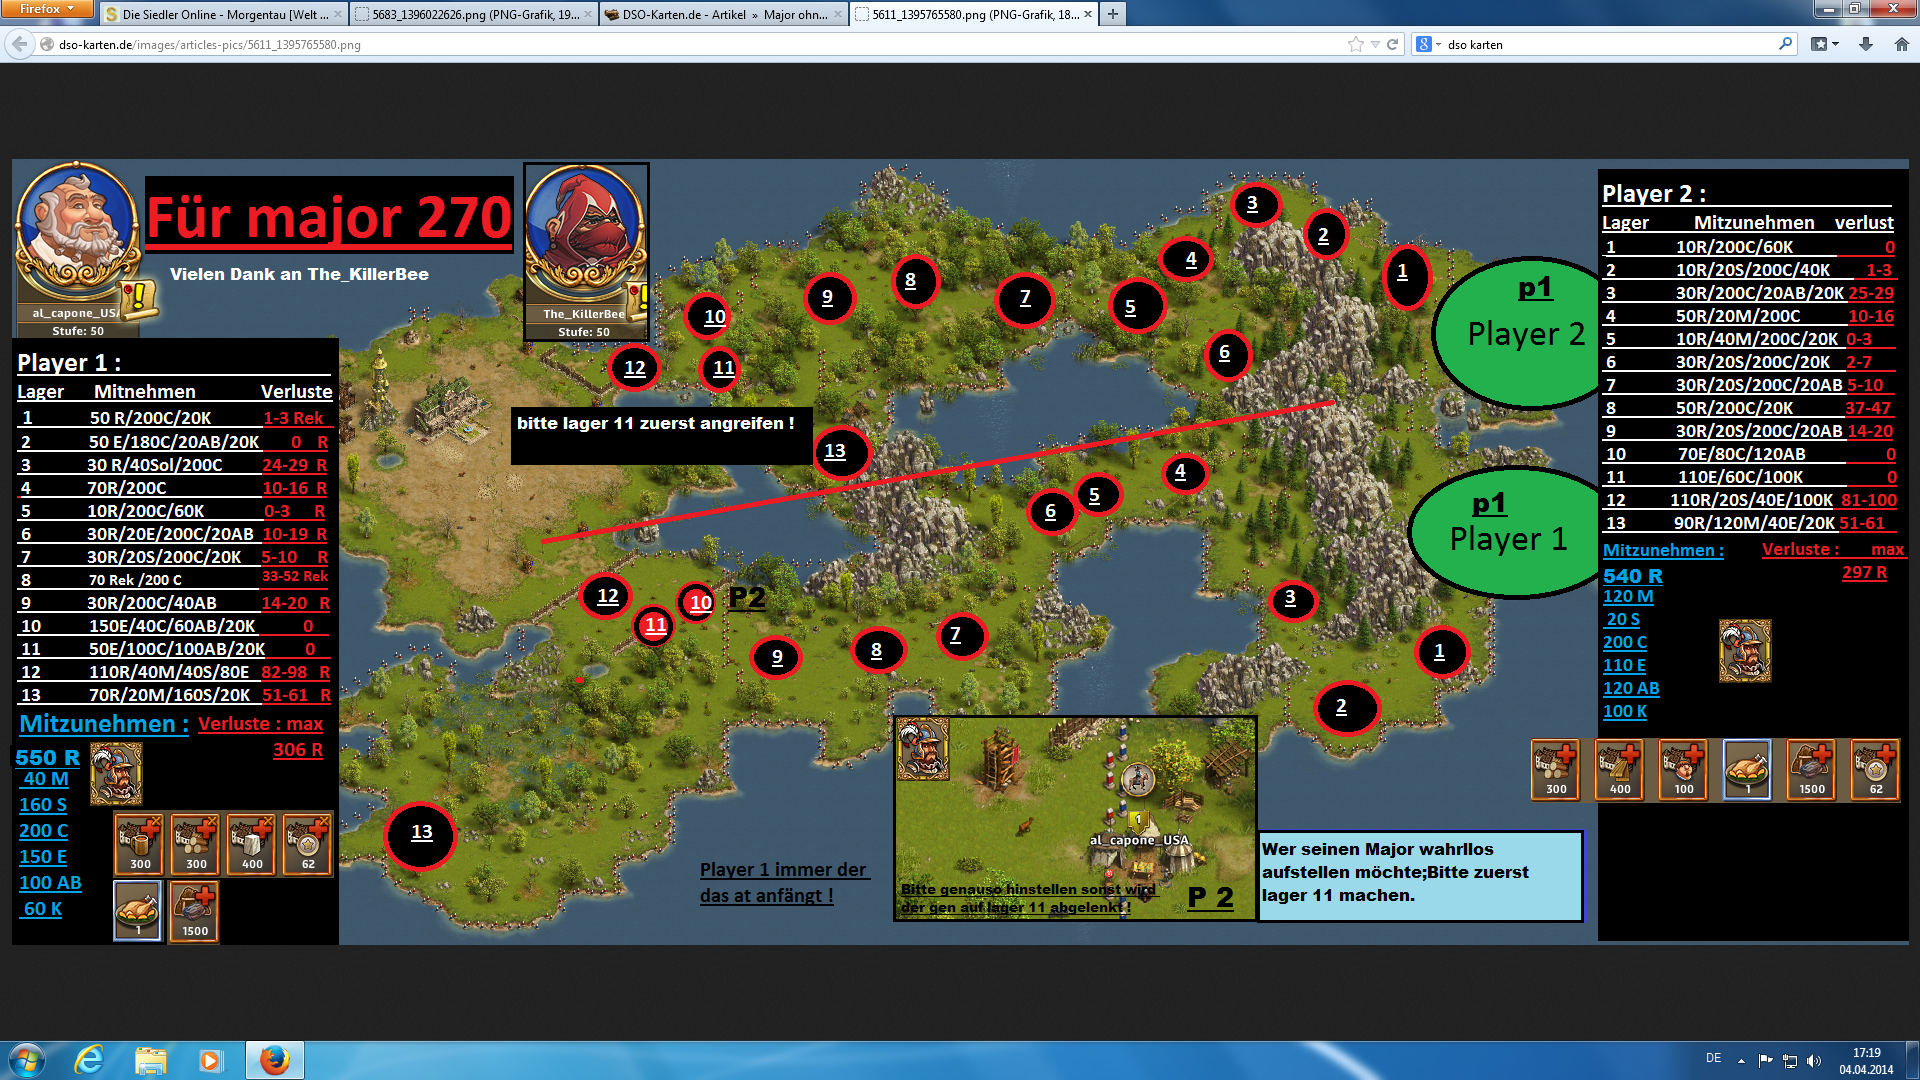Open a new tab with plus button
Viewport: 1920px width, 1080px height.
click(x=1112, y=14)
